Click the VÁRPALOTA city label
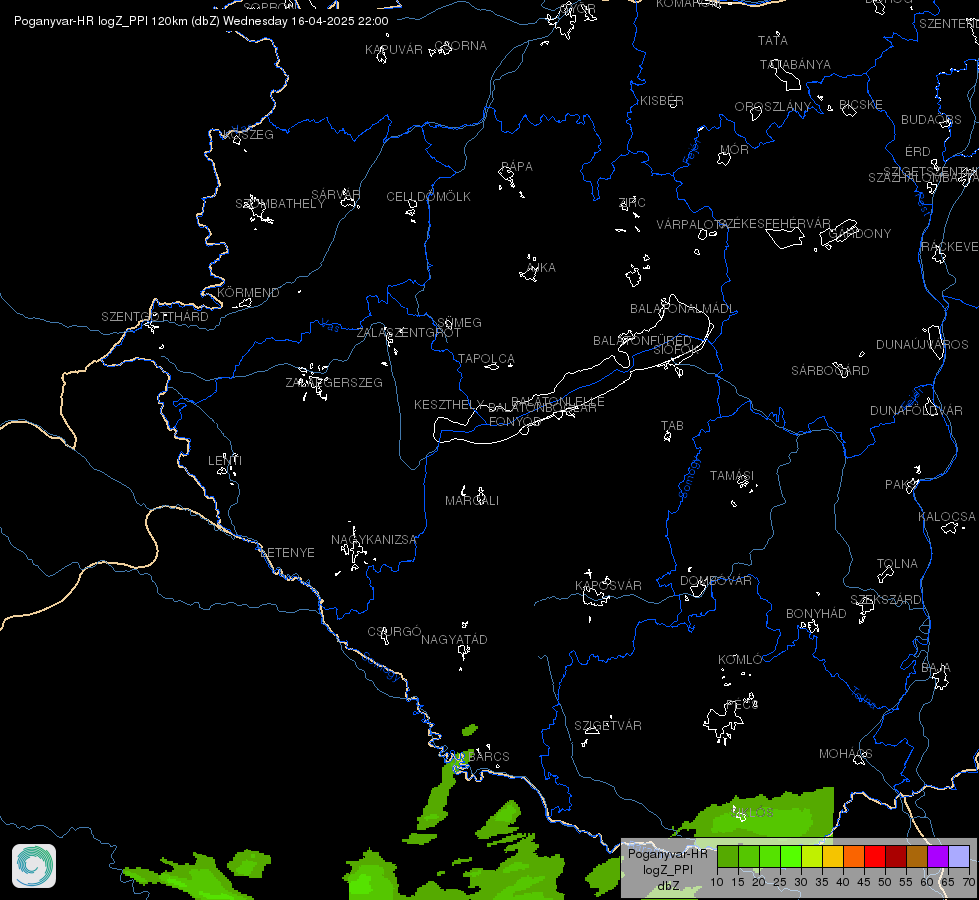The image size is (979, 900). click(690, 224)
